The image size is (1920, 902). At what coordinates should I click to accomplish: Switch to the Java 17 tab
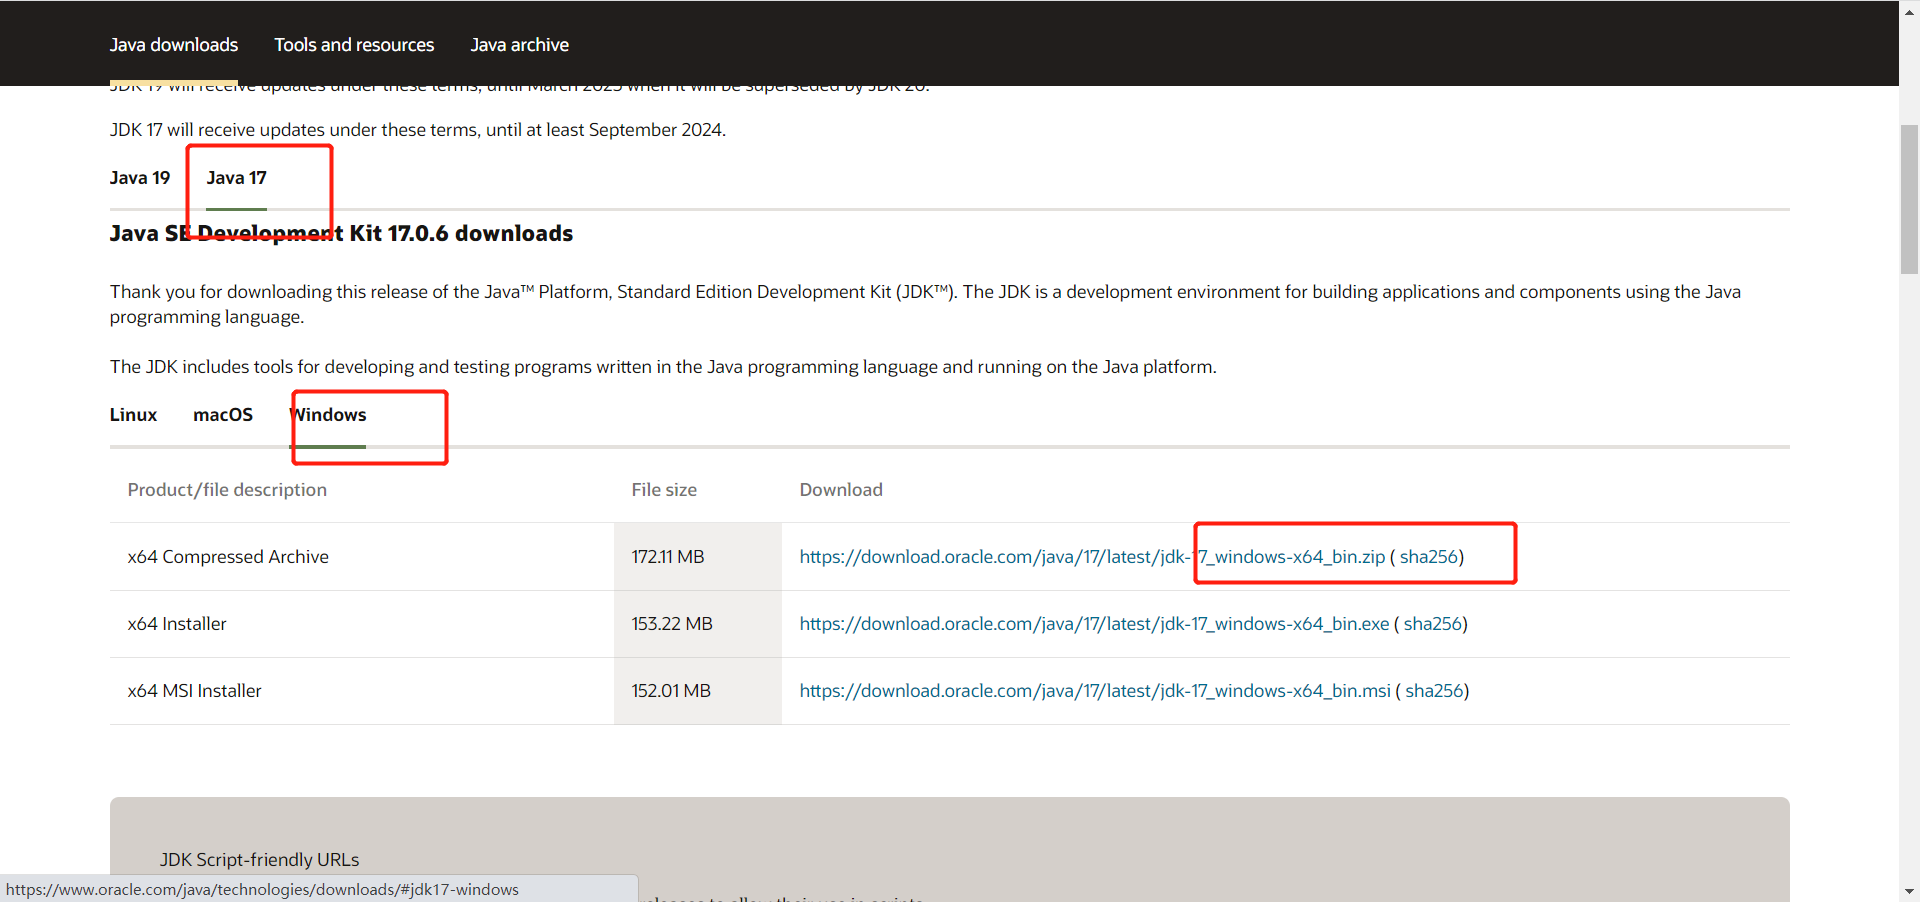point(236,178)
